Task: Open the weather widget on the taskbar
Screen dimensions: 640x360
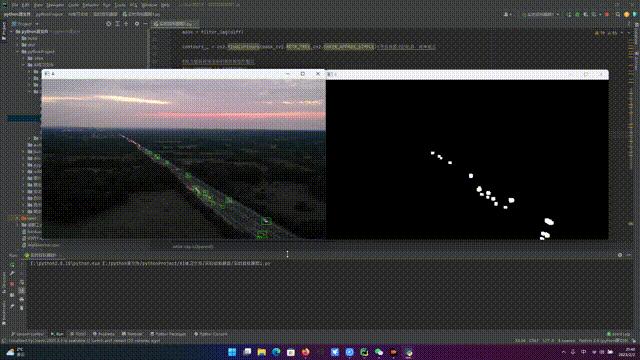Action: click(15, 352)
